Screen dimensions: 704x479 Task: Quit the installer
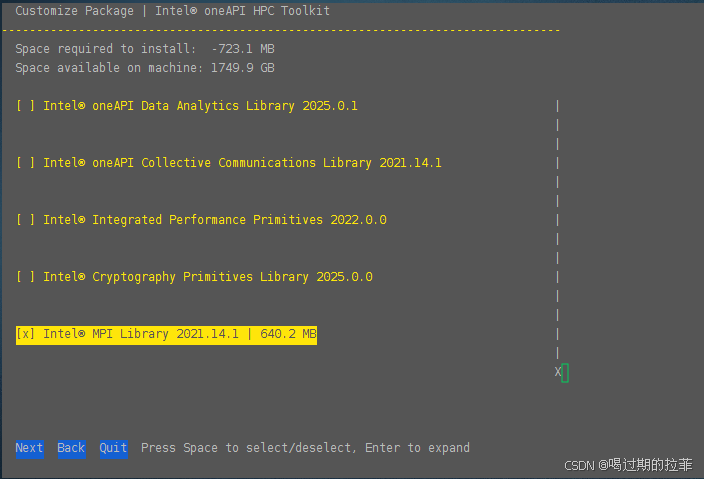(113, 448)
